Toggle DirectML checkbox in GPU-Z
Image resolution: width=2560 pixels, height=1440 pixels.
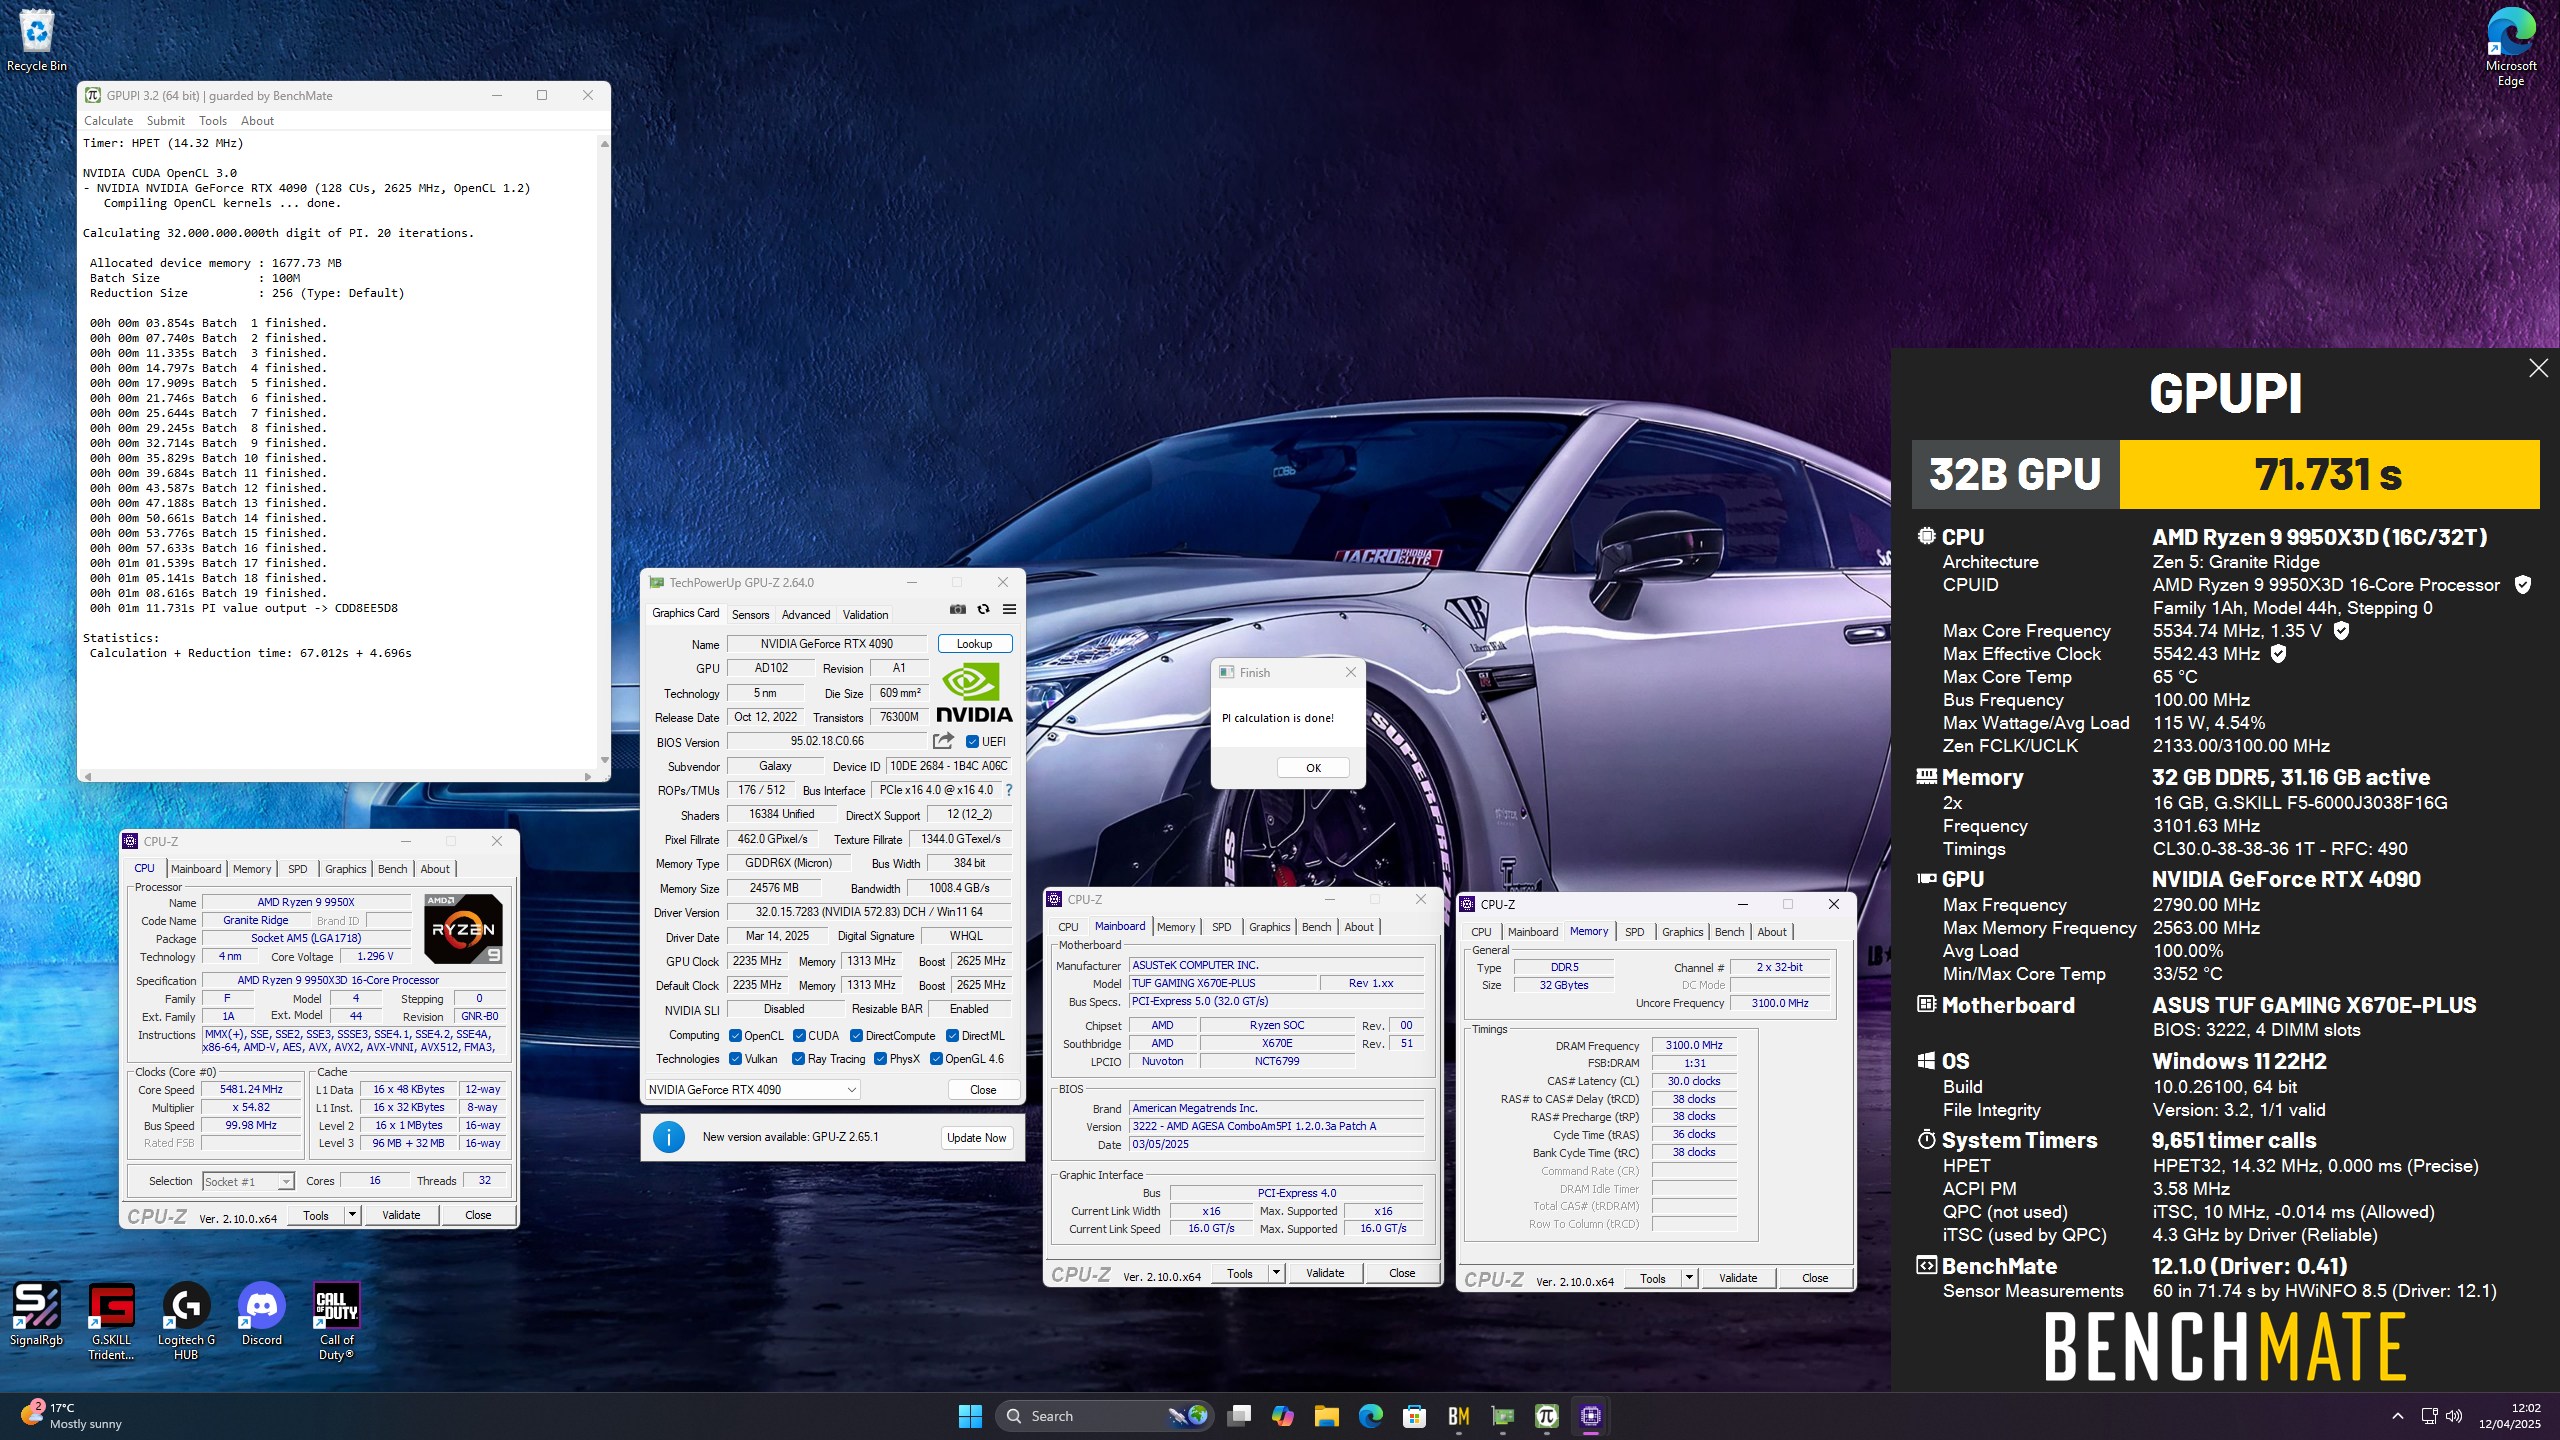click(952, 1036)
